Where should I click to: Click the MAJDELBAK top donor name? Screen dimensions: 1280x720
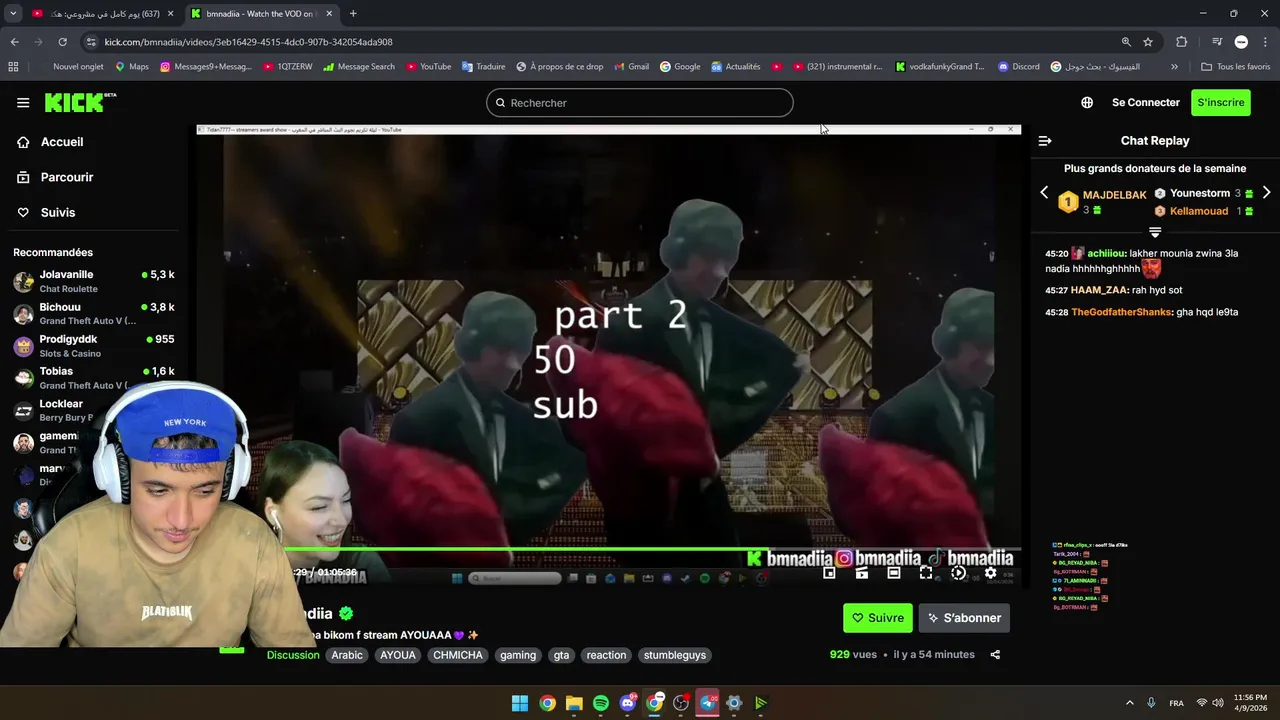(x=1114, y=195)
